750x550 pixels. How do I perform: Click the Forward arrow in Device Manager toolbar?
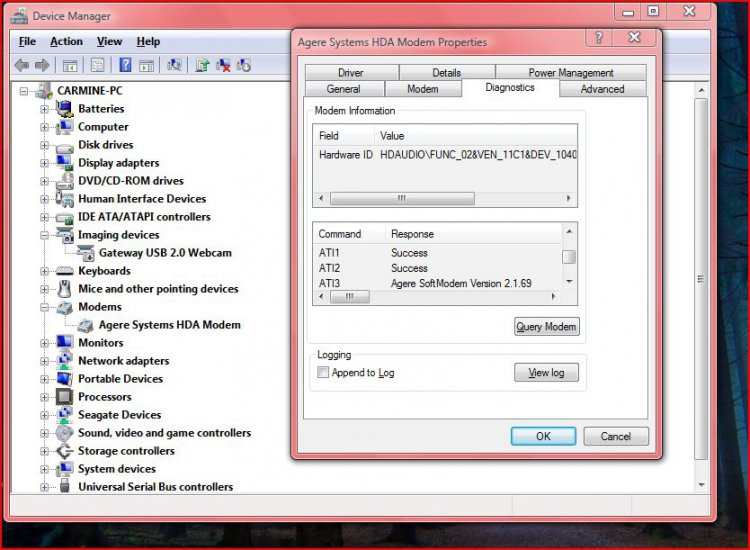(x=43, y=65)
